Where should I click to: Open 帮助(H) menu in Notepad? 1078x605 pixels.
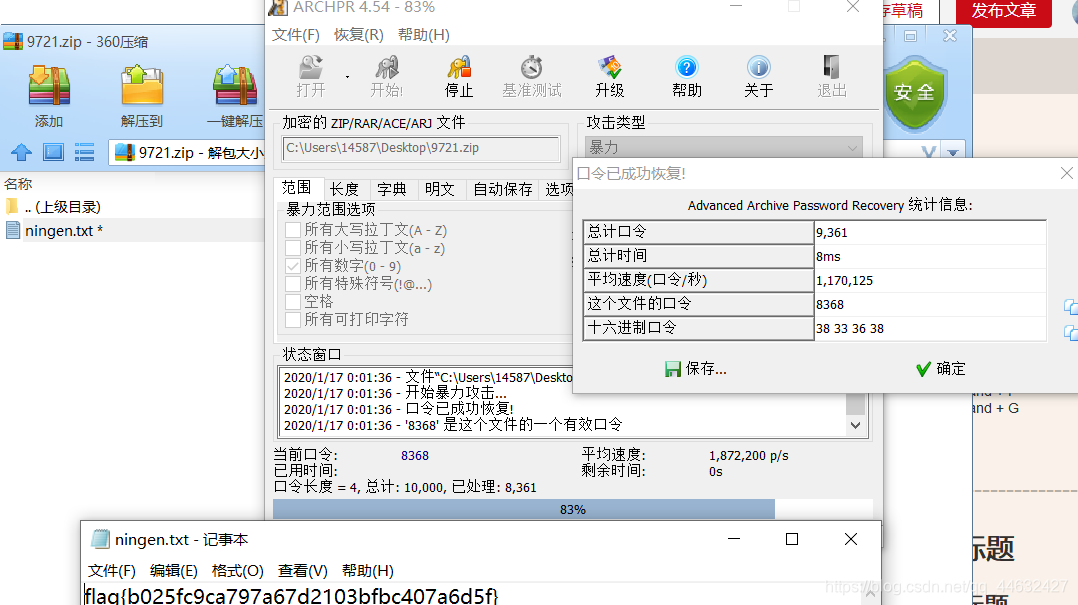pos(367,571)
